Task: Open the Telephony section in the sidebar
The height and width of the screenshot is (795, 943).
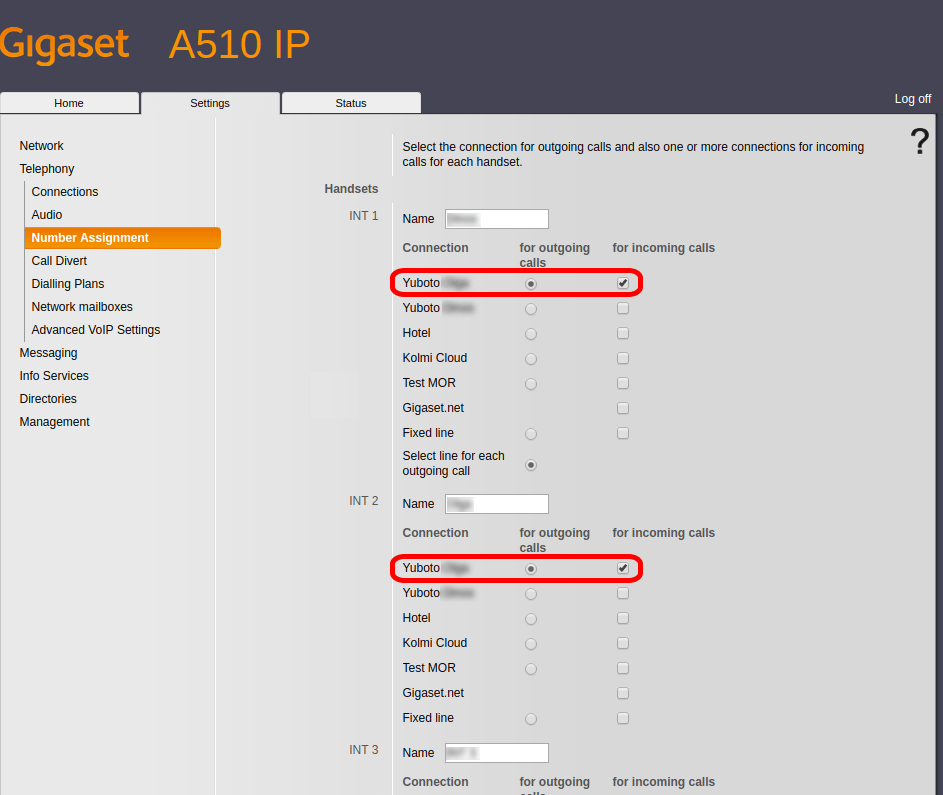Action: pyautogui.click(x=47, y=168)
